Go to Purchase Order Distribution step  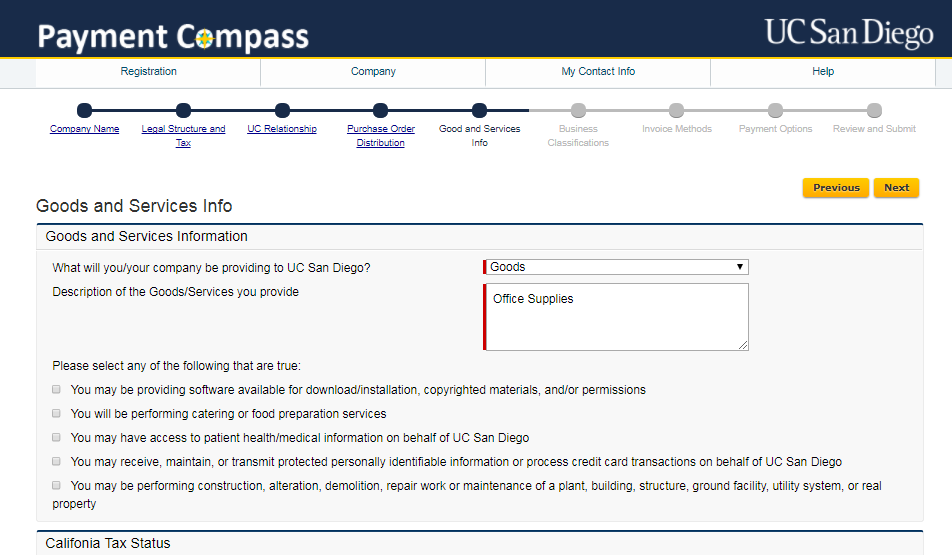[x=381, y=135]
